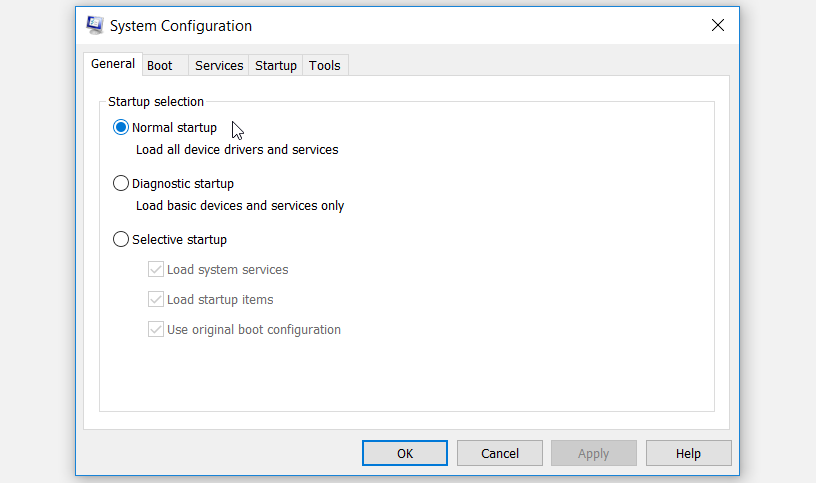
Task: Click the Apply button
Action: tap(593, 453)
